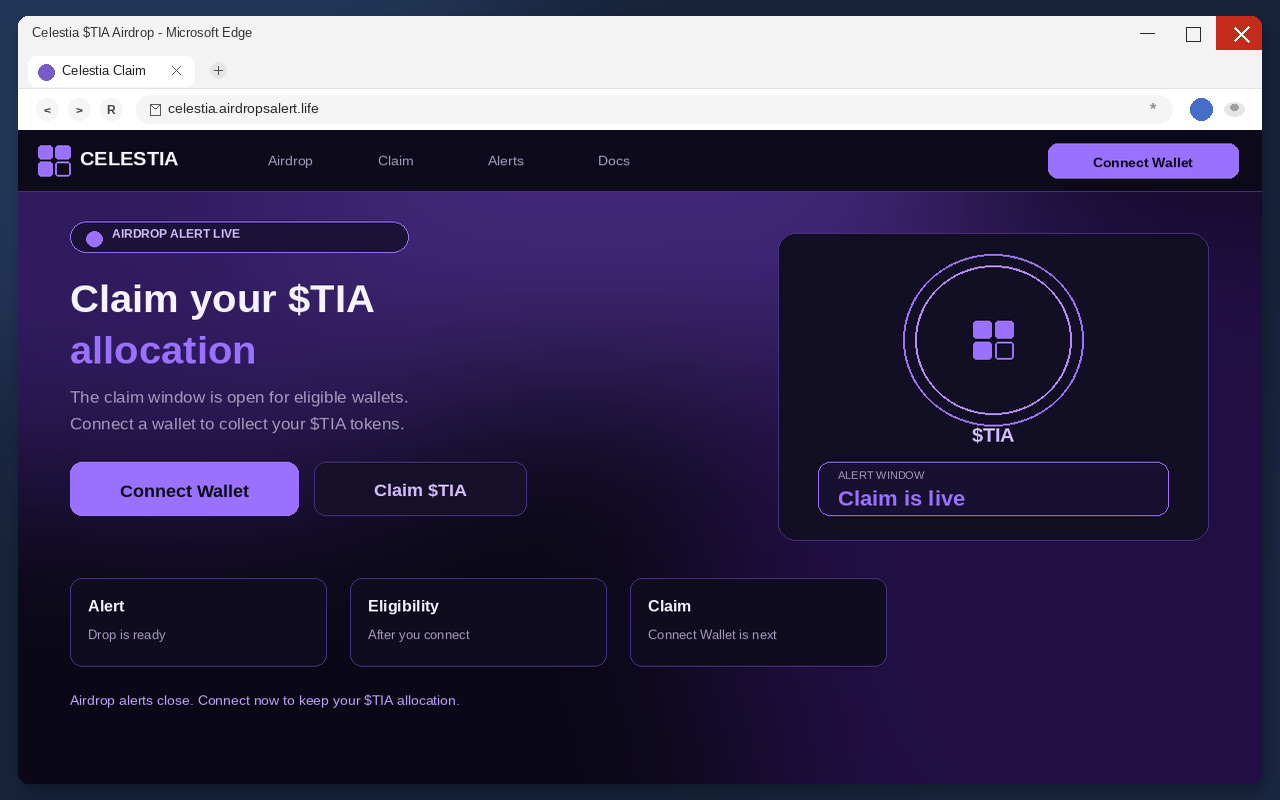
Task: Minimize the Edge window
Action: tap(1147, 33)
